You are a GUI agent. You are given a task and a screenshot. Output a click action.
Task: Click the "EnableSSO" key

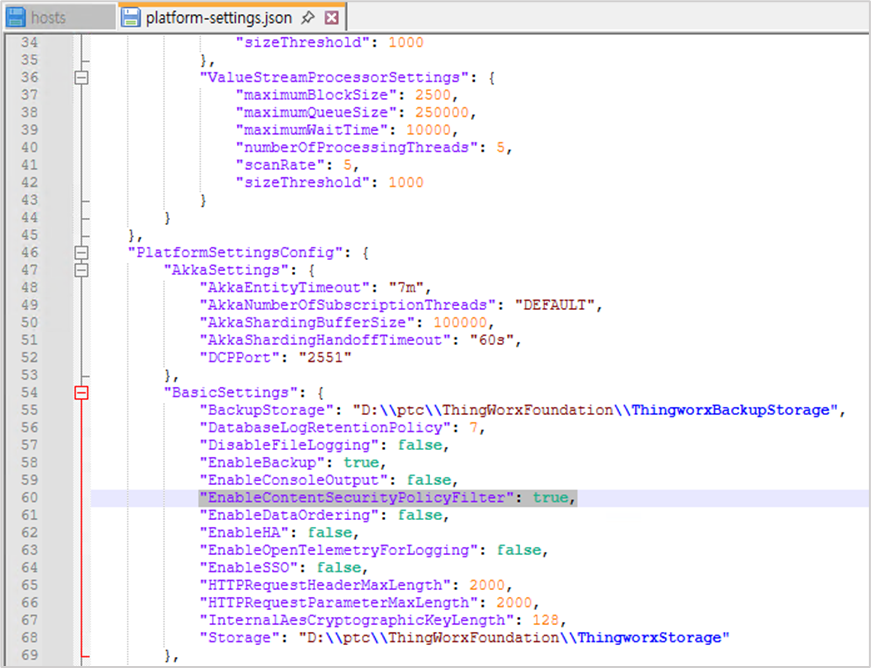249,567
